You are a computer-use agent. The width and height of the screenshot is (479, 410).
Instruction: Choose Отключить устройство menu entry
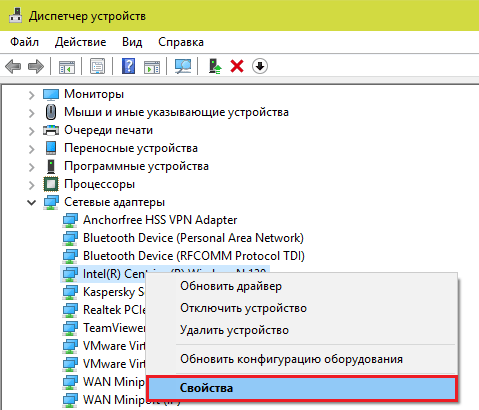(243, 308)
